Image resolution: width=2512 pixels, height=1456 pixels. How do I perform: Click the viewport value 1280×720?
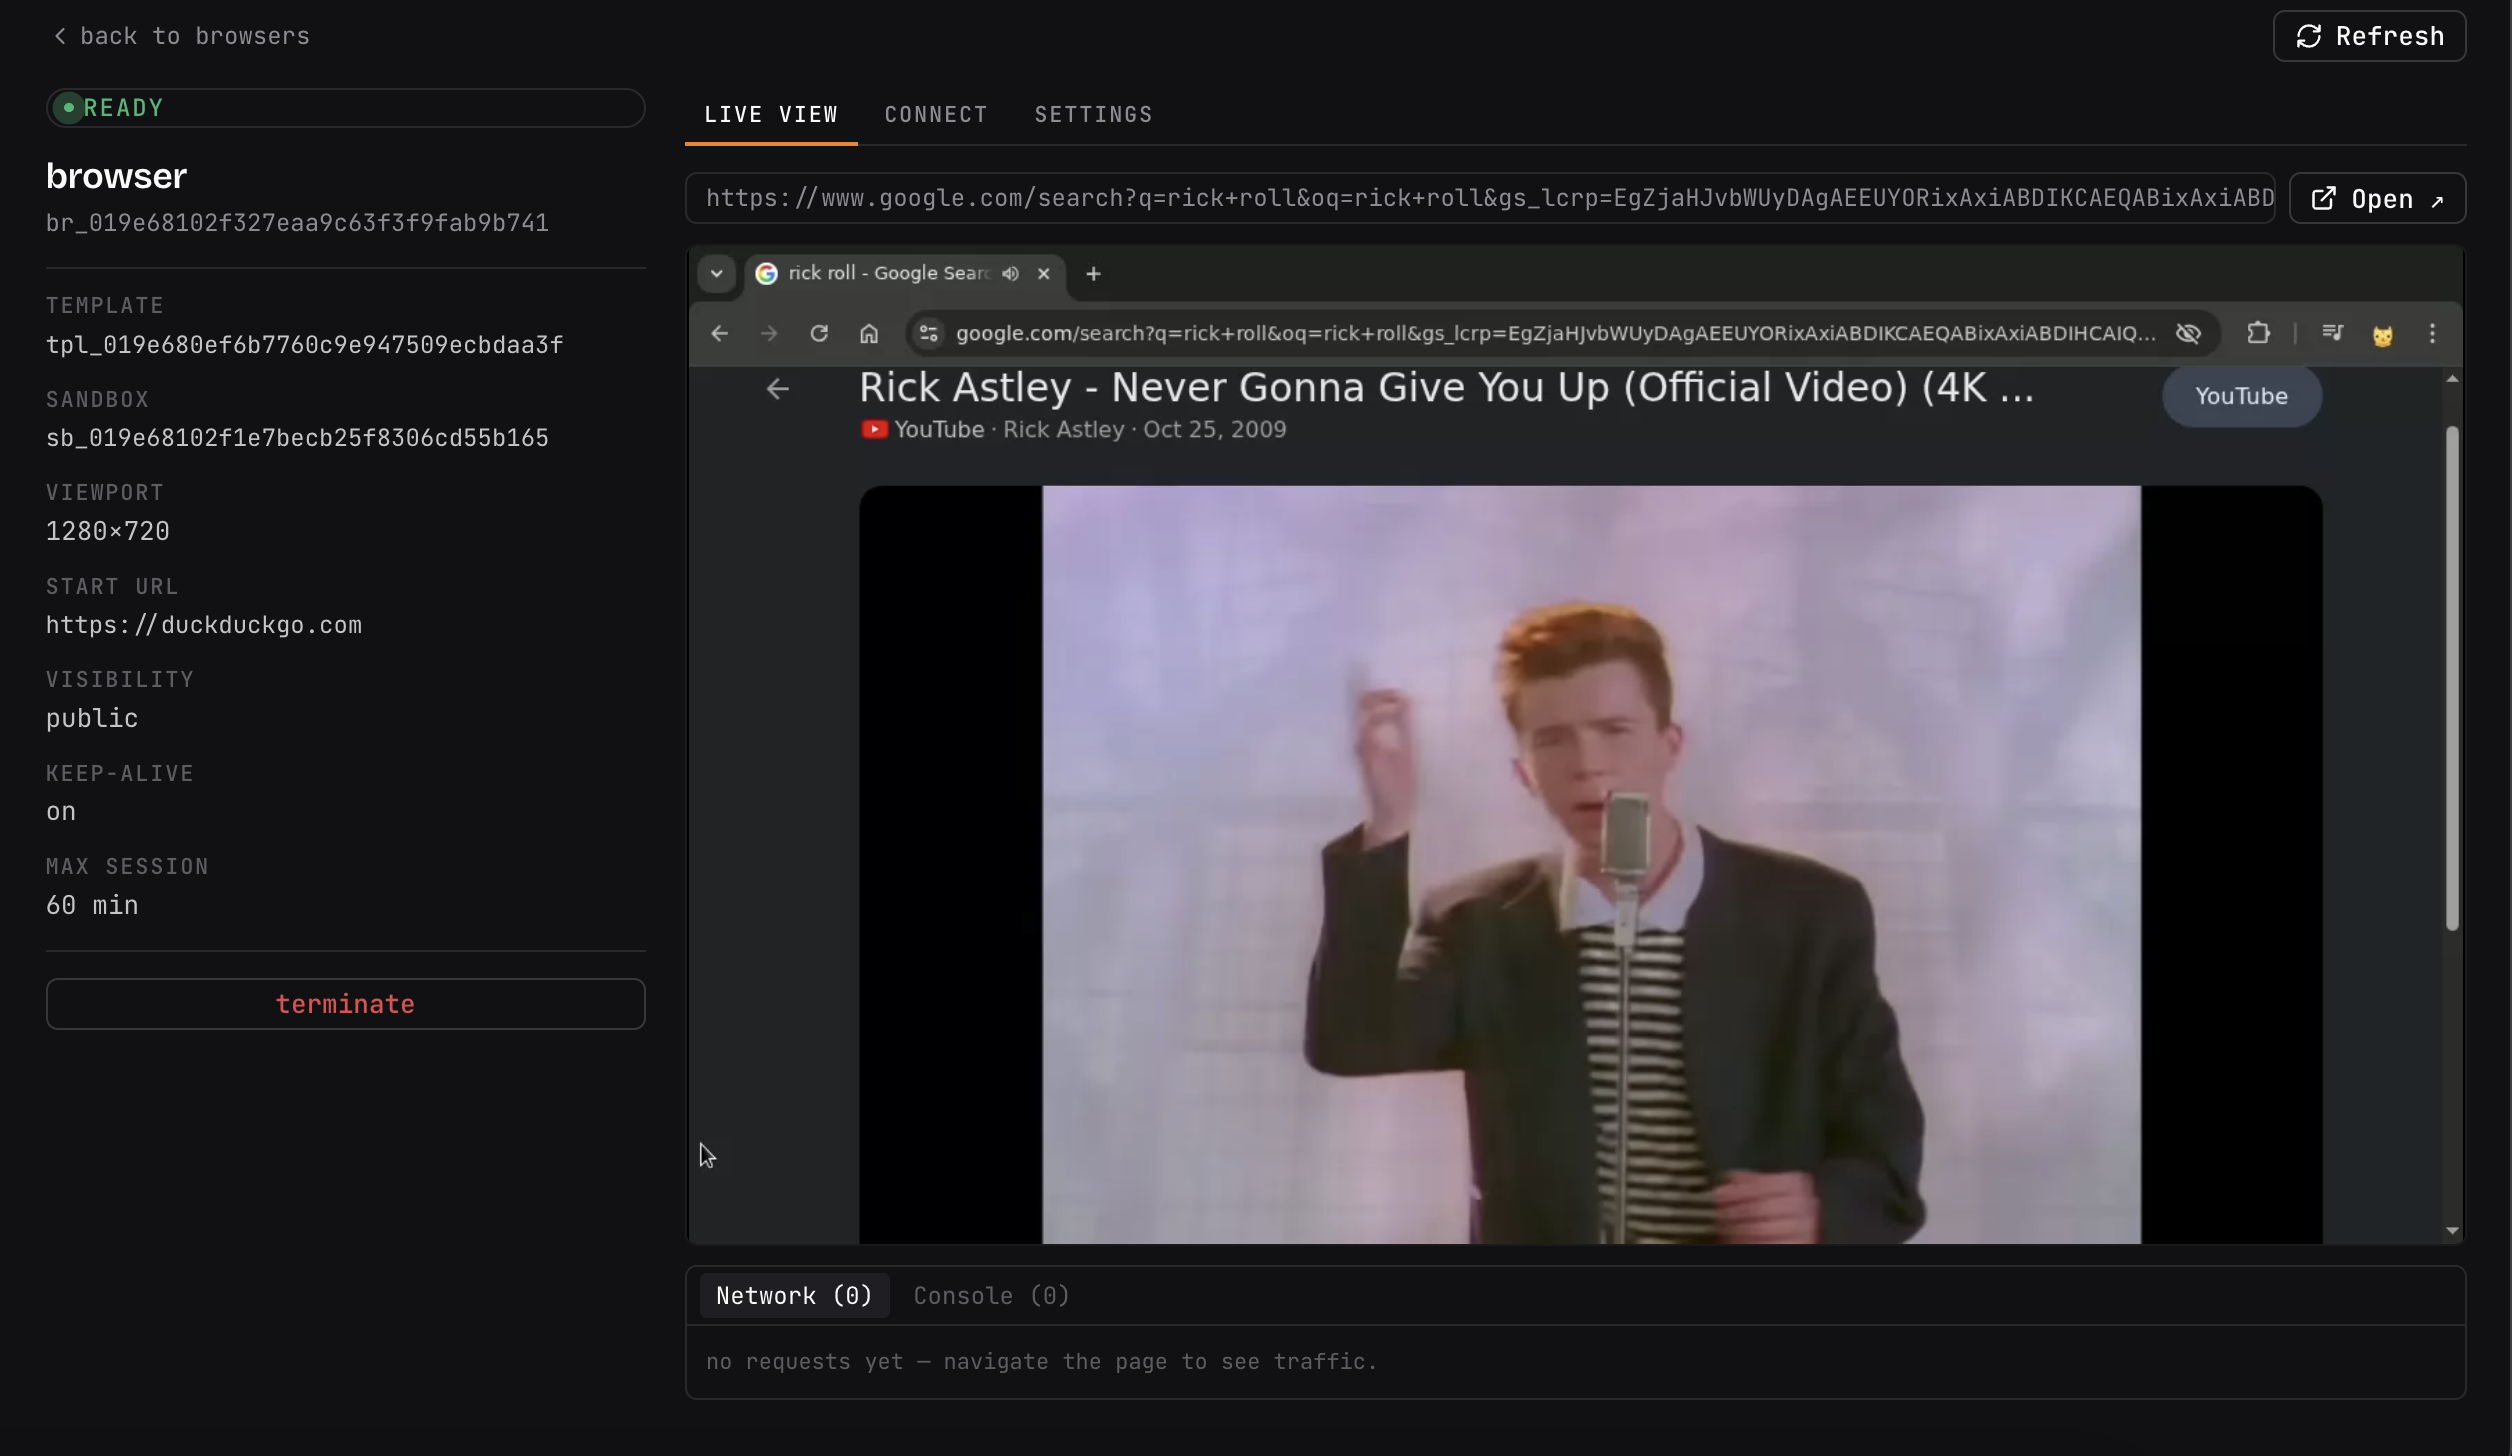point(108,531)
